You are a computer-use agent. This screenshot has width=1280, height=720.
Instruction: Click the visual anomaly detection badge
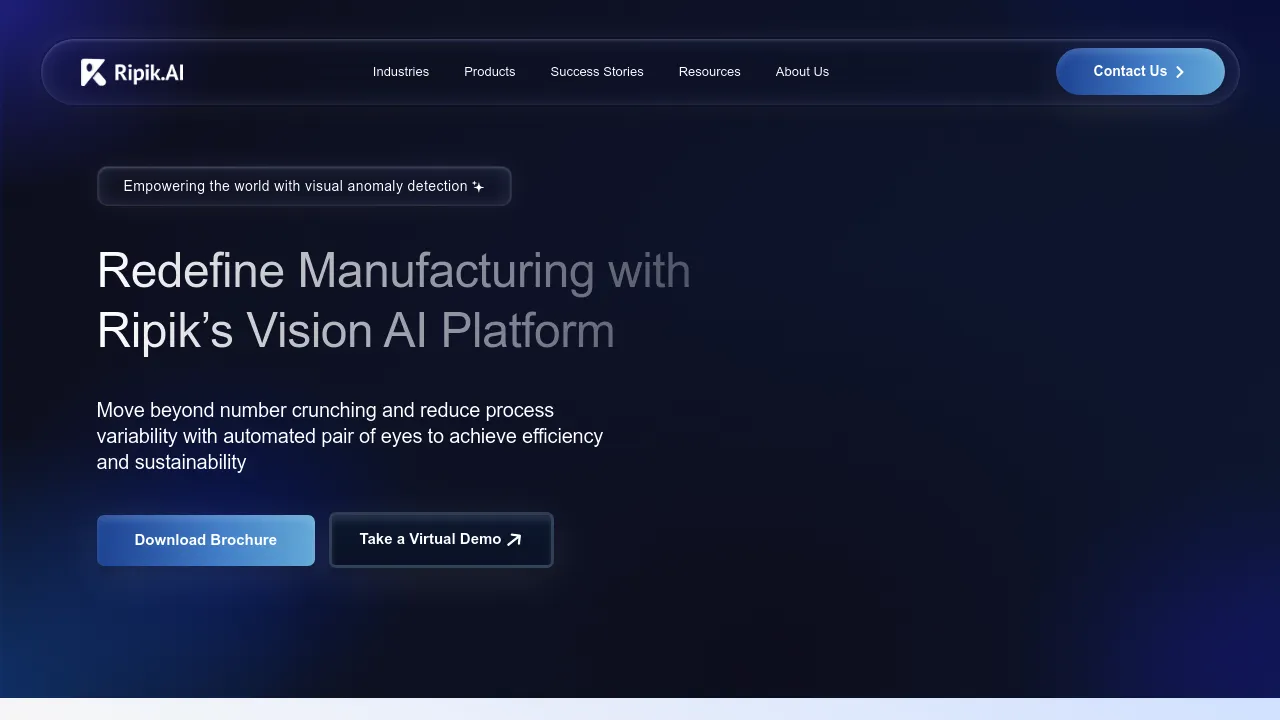(304, 186)
